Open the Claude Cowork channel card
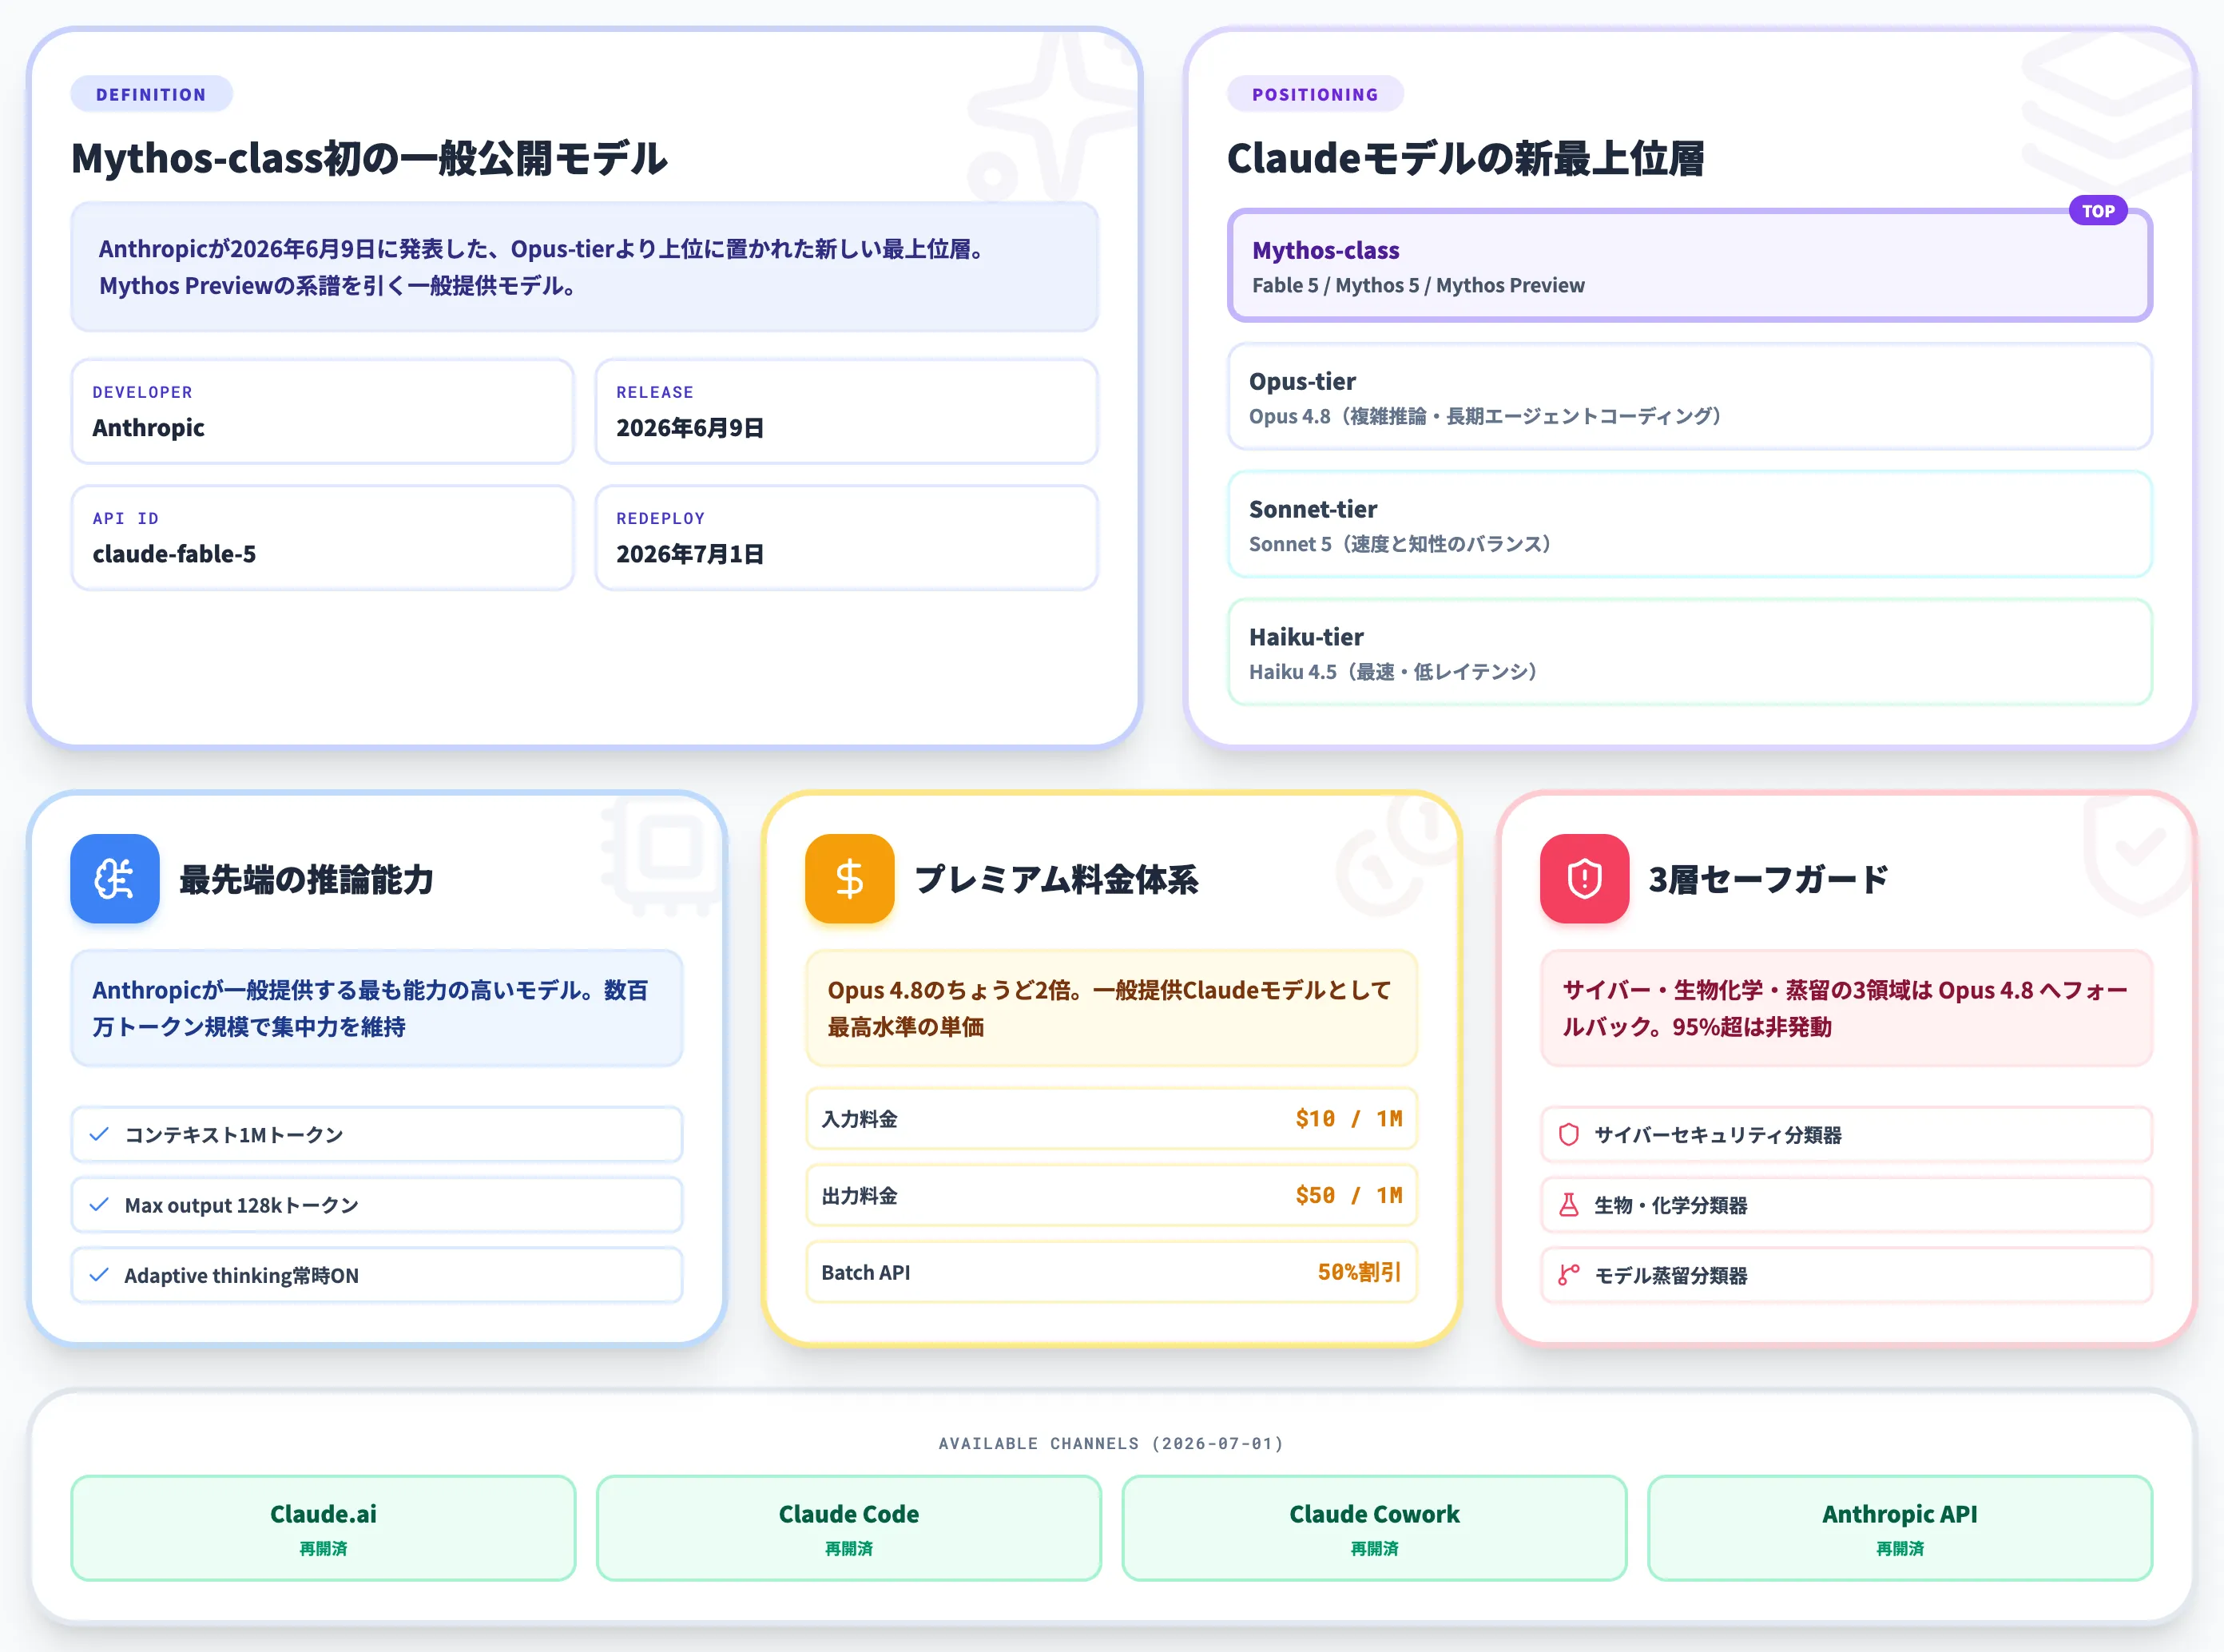Image resolution: width=2224 pixels, height=1652 pixels. click(x=1374, y=1527)
